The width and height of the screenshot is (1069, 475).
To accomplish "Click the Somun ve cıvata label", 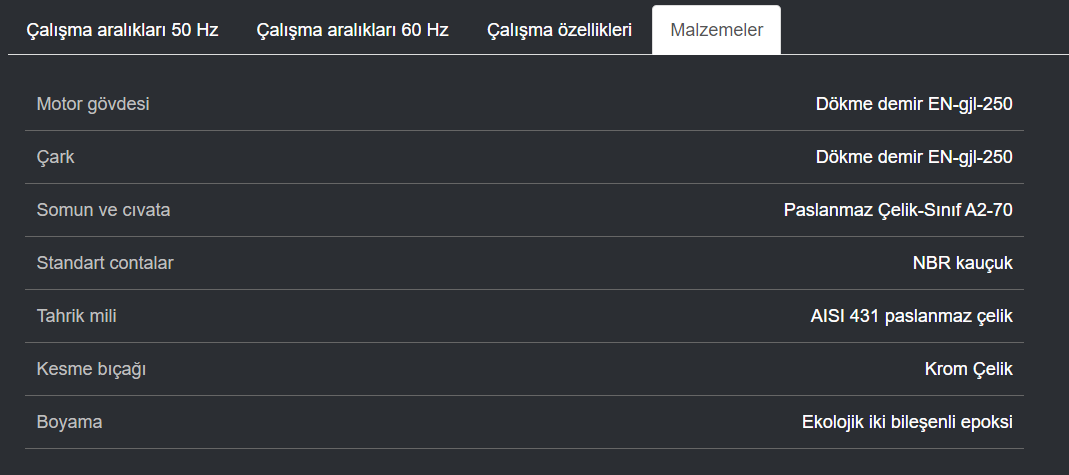I will click(104, 210).
